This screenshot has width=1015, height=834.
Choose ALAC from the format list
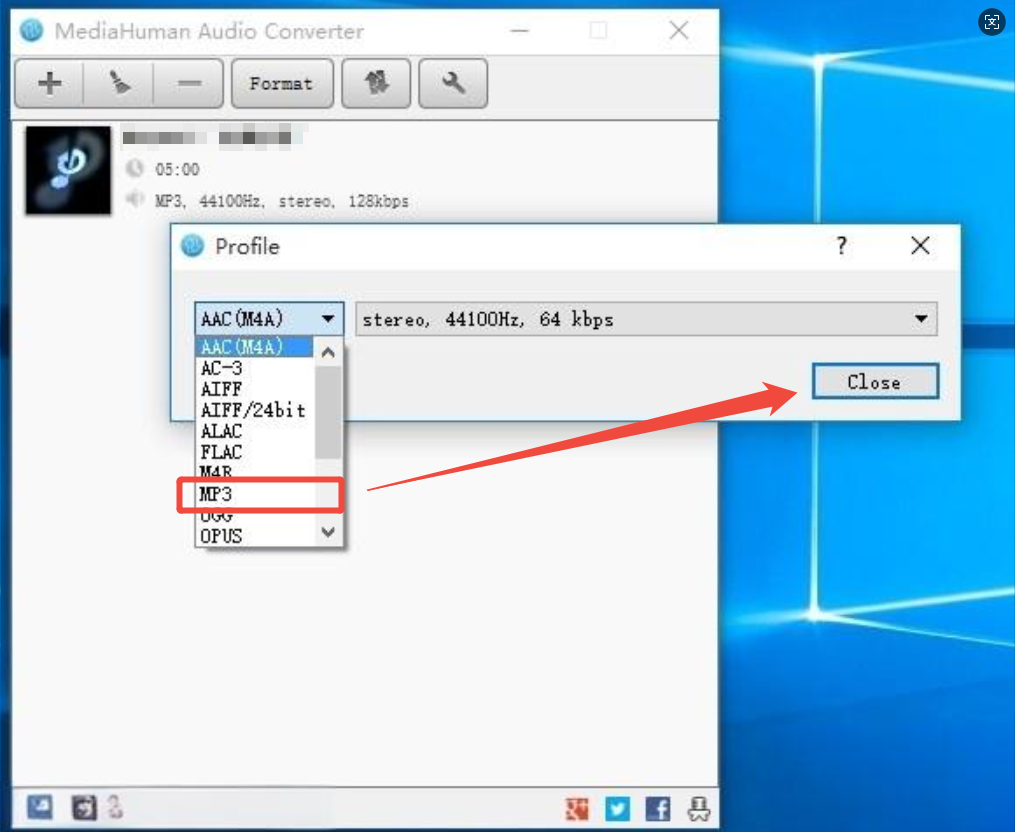click(254, 431)
